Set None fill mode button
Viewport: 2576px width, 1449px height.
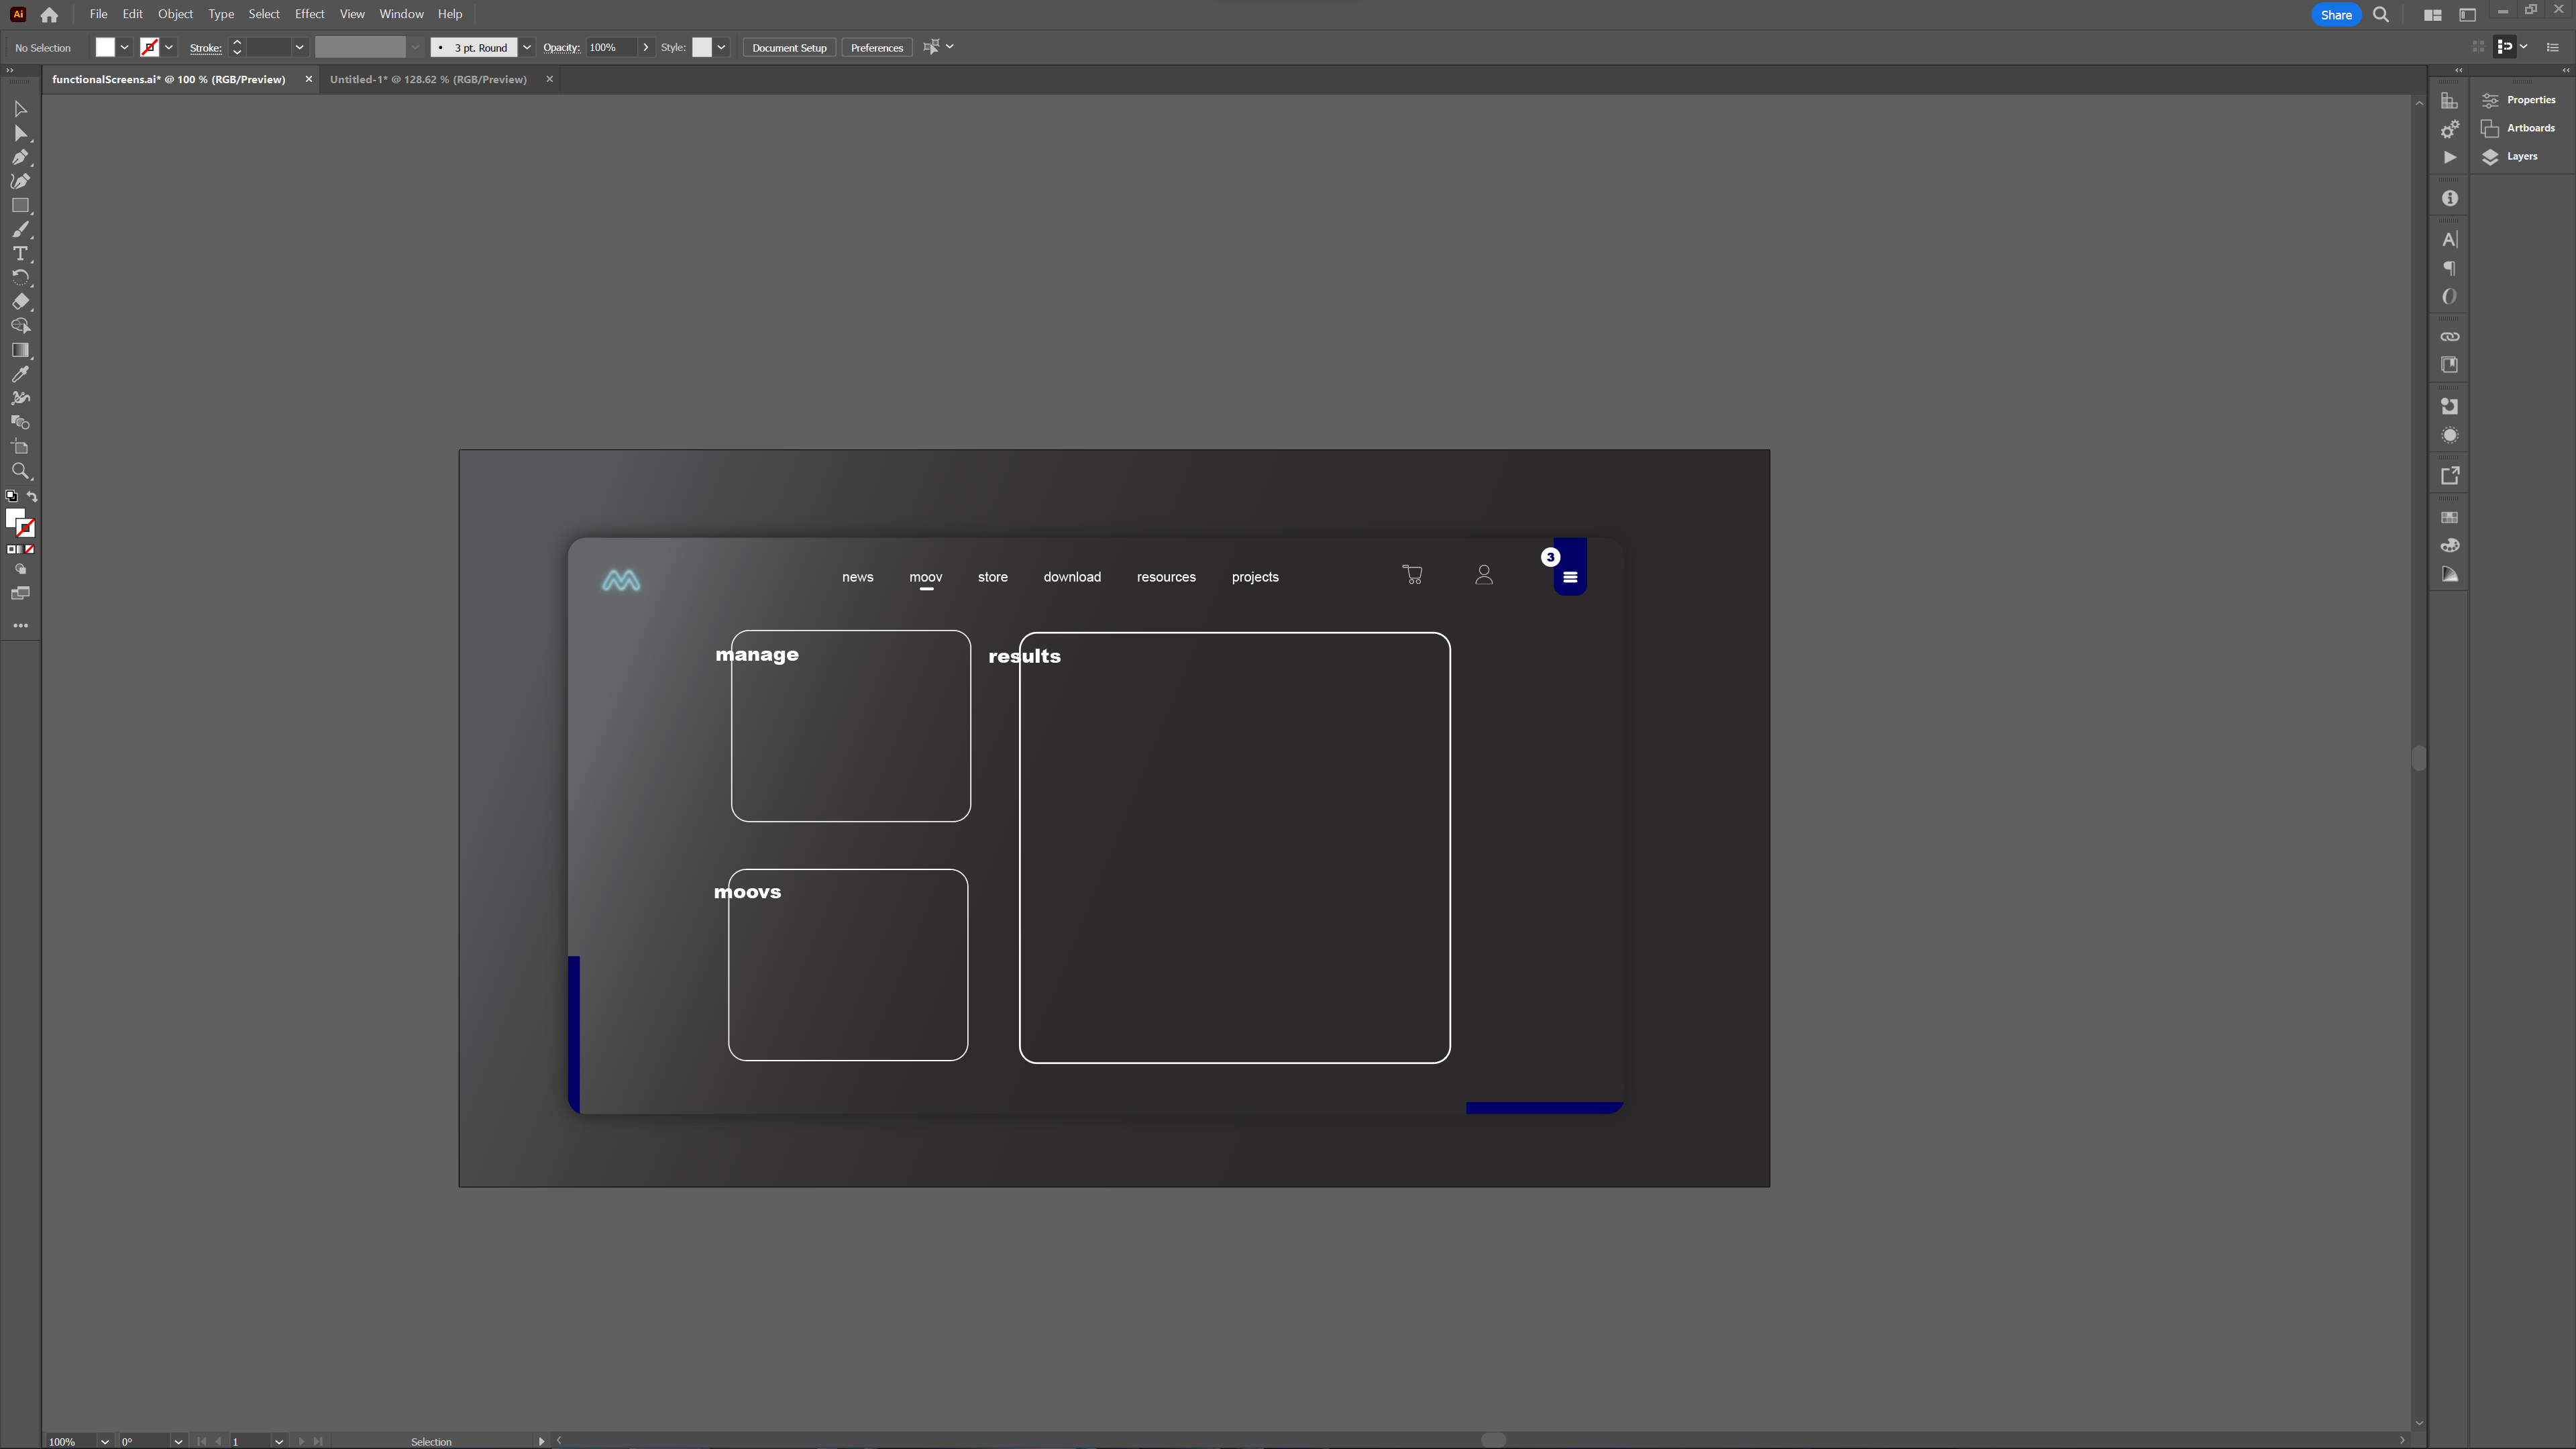coord(29,549)
